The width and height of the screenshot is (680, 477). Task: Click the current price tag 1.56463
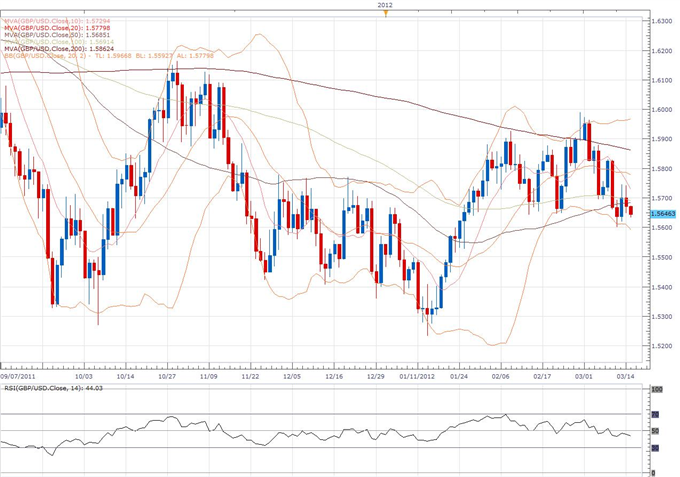pos(664,214)
